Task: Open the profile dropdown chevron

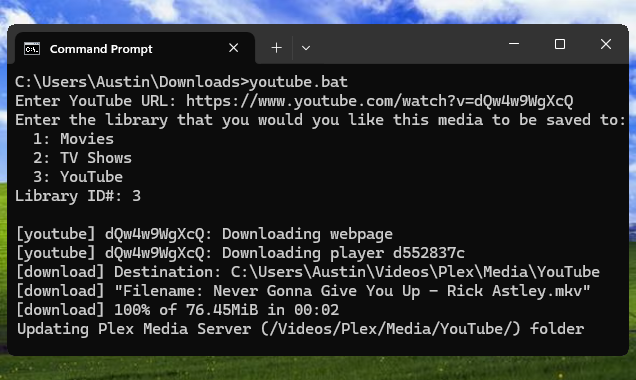Action: click(306, 48)
